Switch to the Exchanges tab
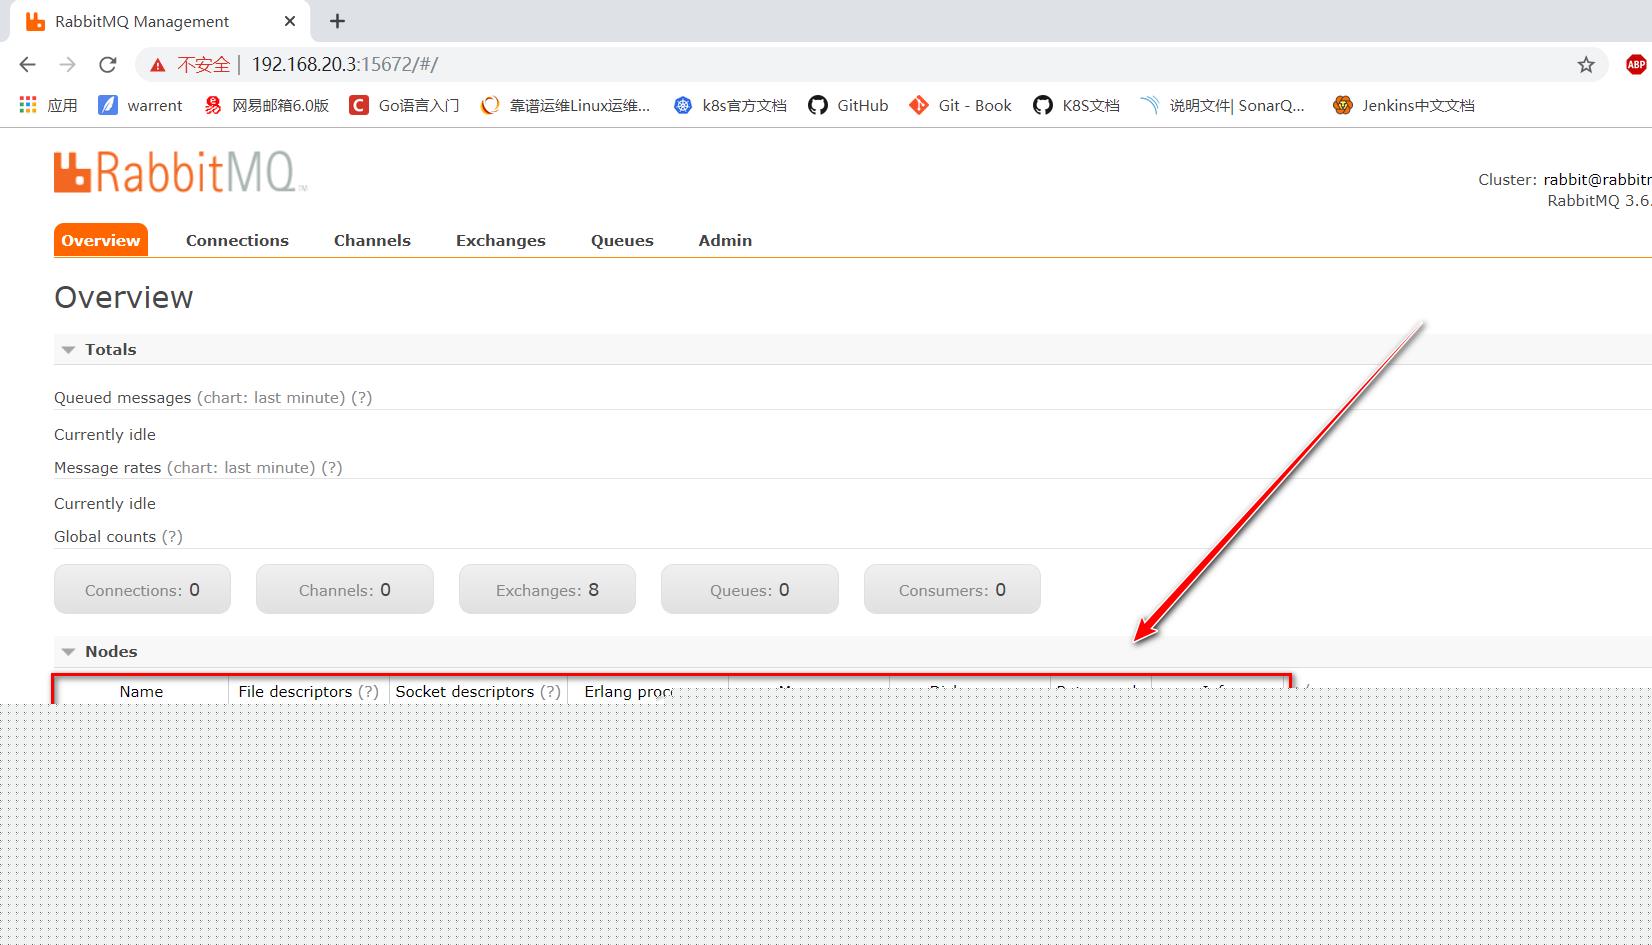1652x945 pixels. [501, 240]
